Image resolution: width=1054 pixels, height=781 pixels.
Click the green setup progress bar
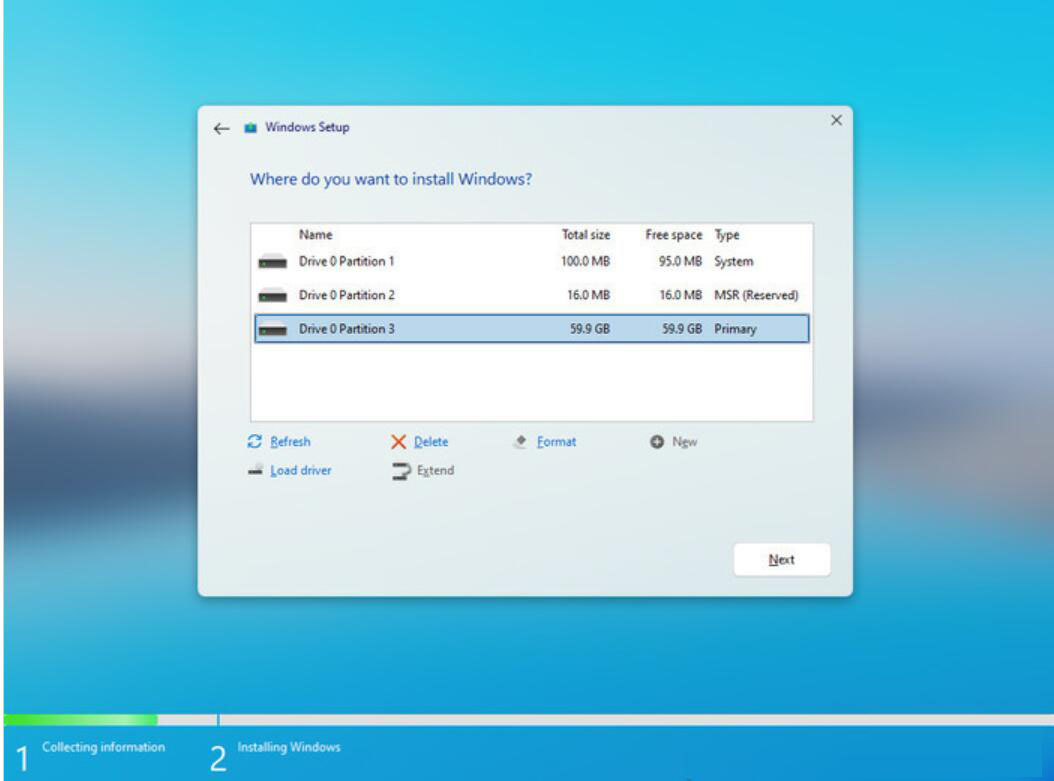80,719
